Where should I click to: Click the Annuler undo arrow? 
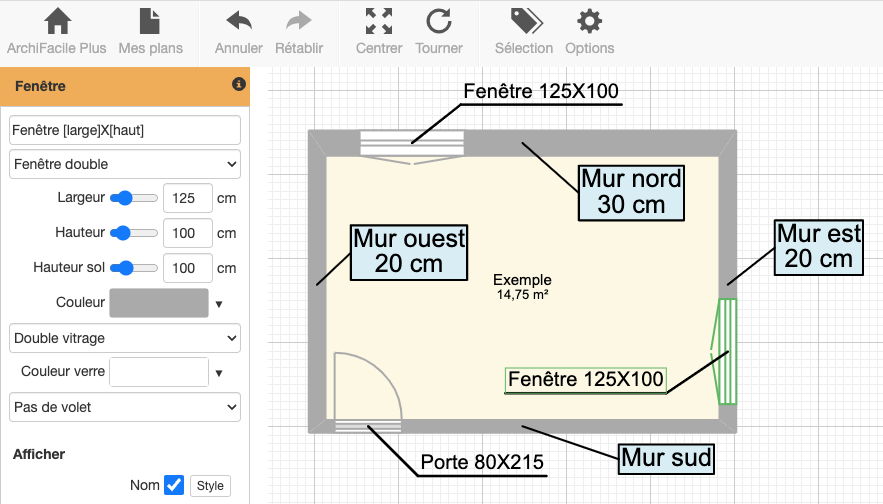239,22
